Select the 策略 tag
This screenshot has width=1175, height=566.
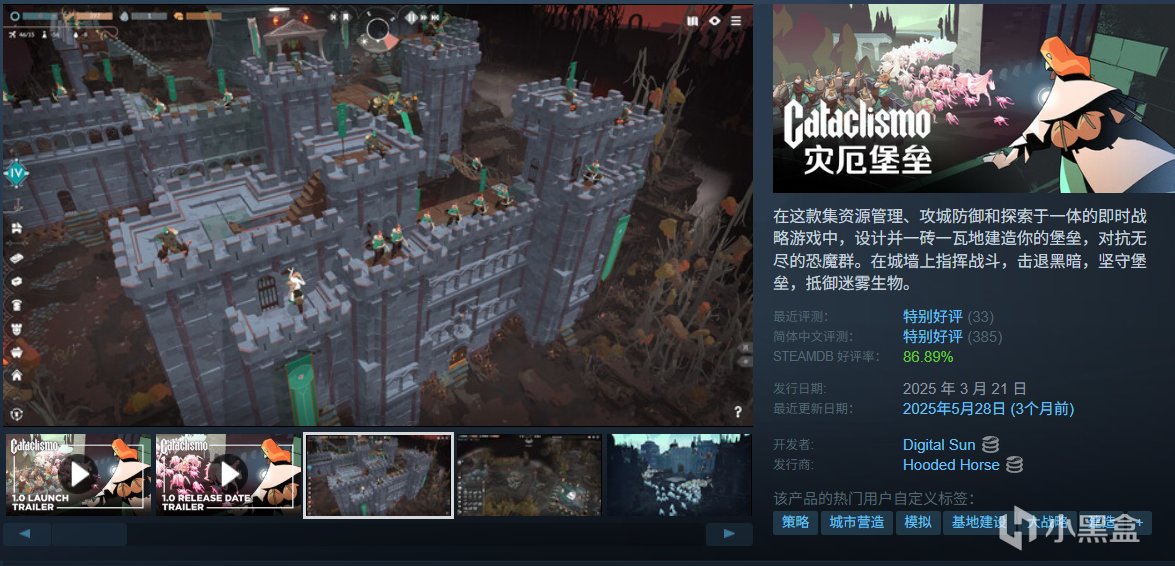point(795,523)
